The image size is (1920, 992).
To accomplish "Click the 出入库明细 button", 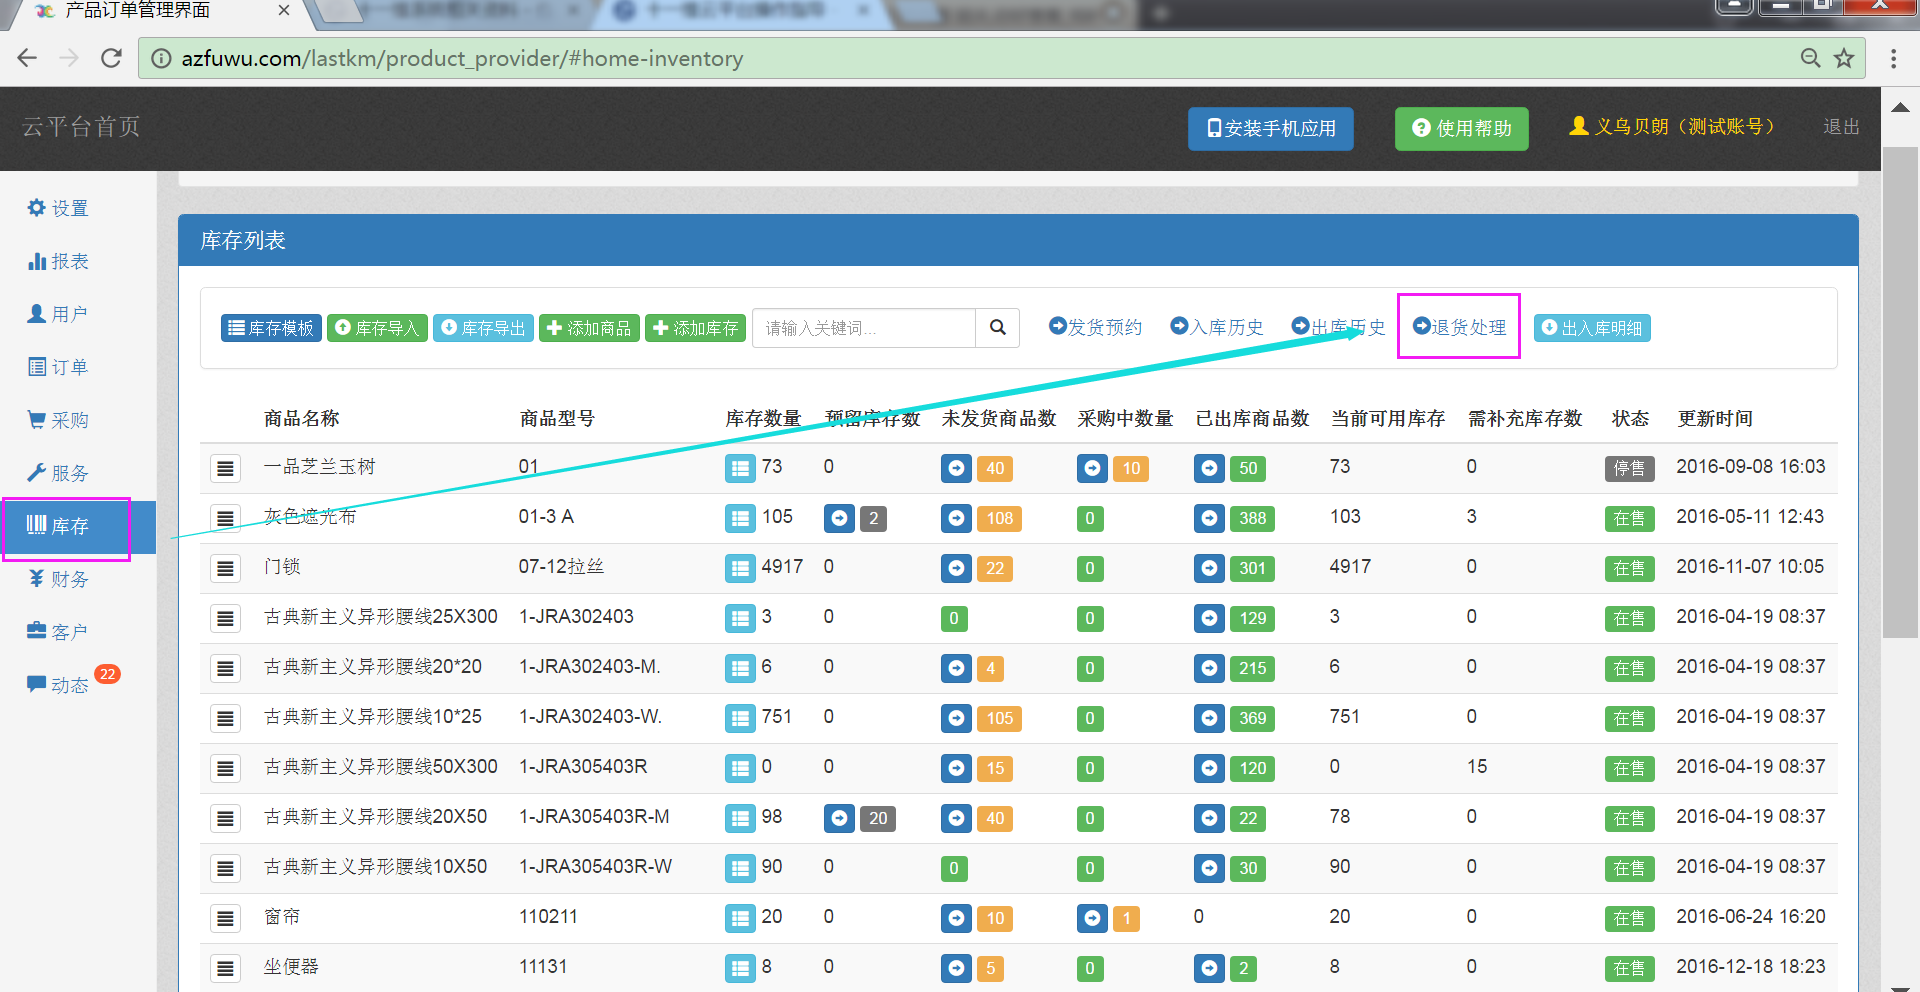I will tap(1592, 328).
